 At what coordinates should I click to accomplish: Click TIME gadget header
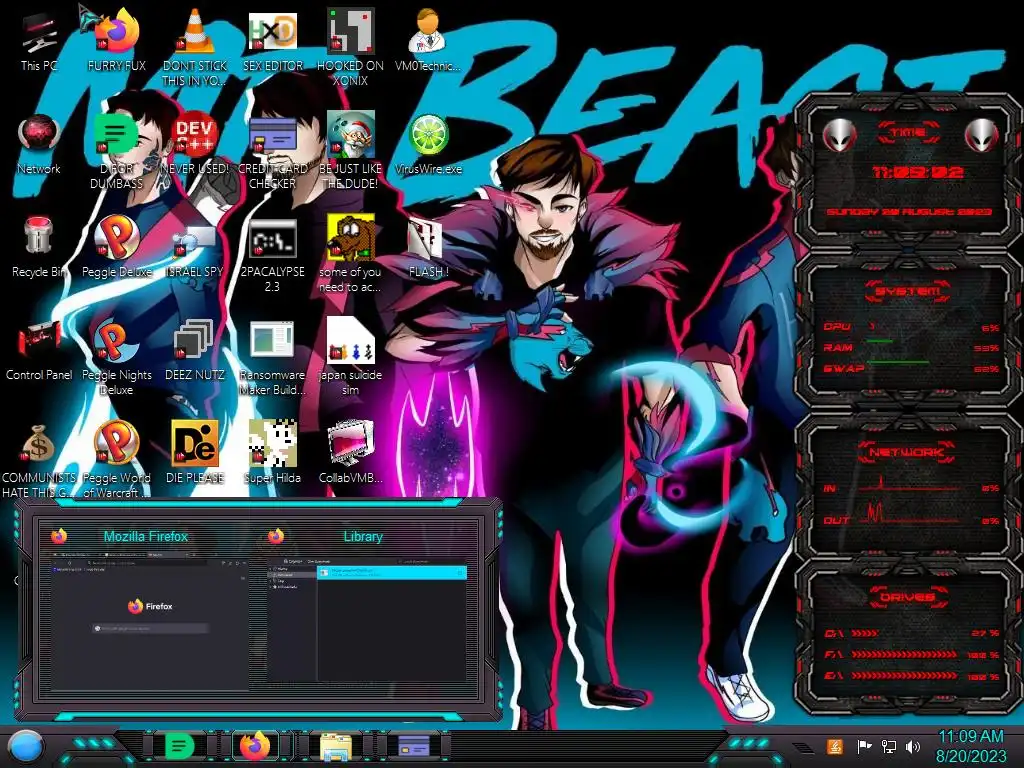click(908, 133)
